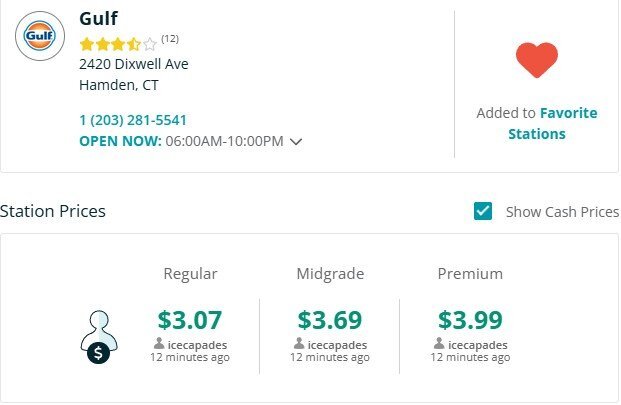This screenshot has height=405, width=621.
Task: Open icecapades profile under Premium
Action: click(478, 345)
